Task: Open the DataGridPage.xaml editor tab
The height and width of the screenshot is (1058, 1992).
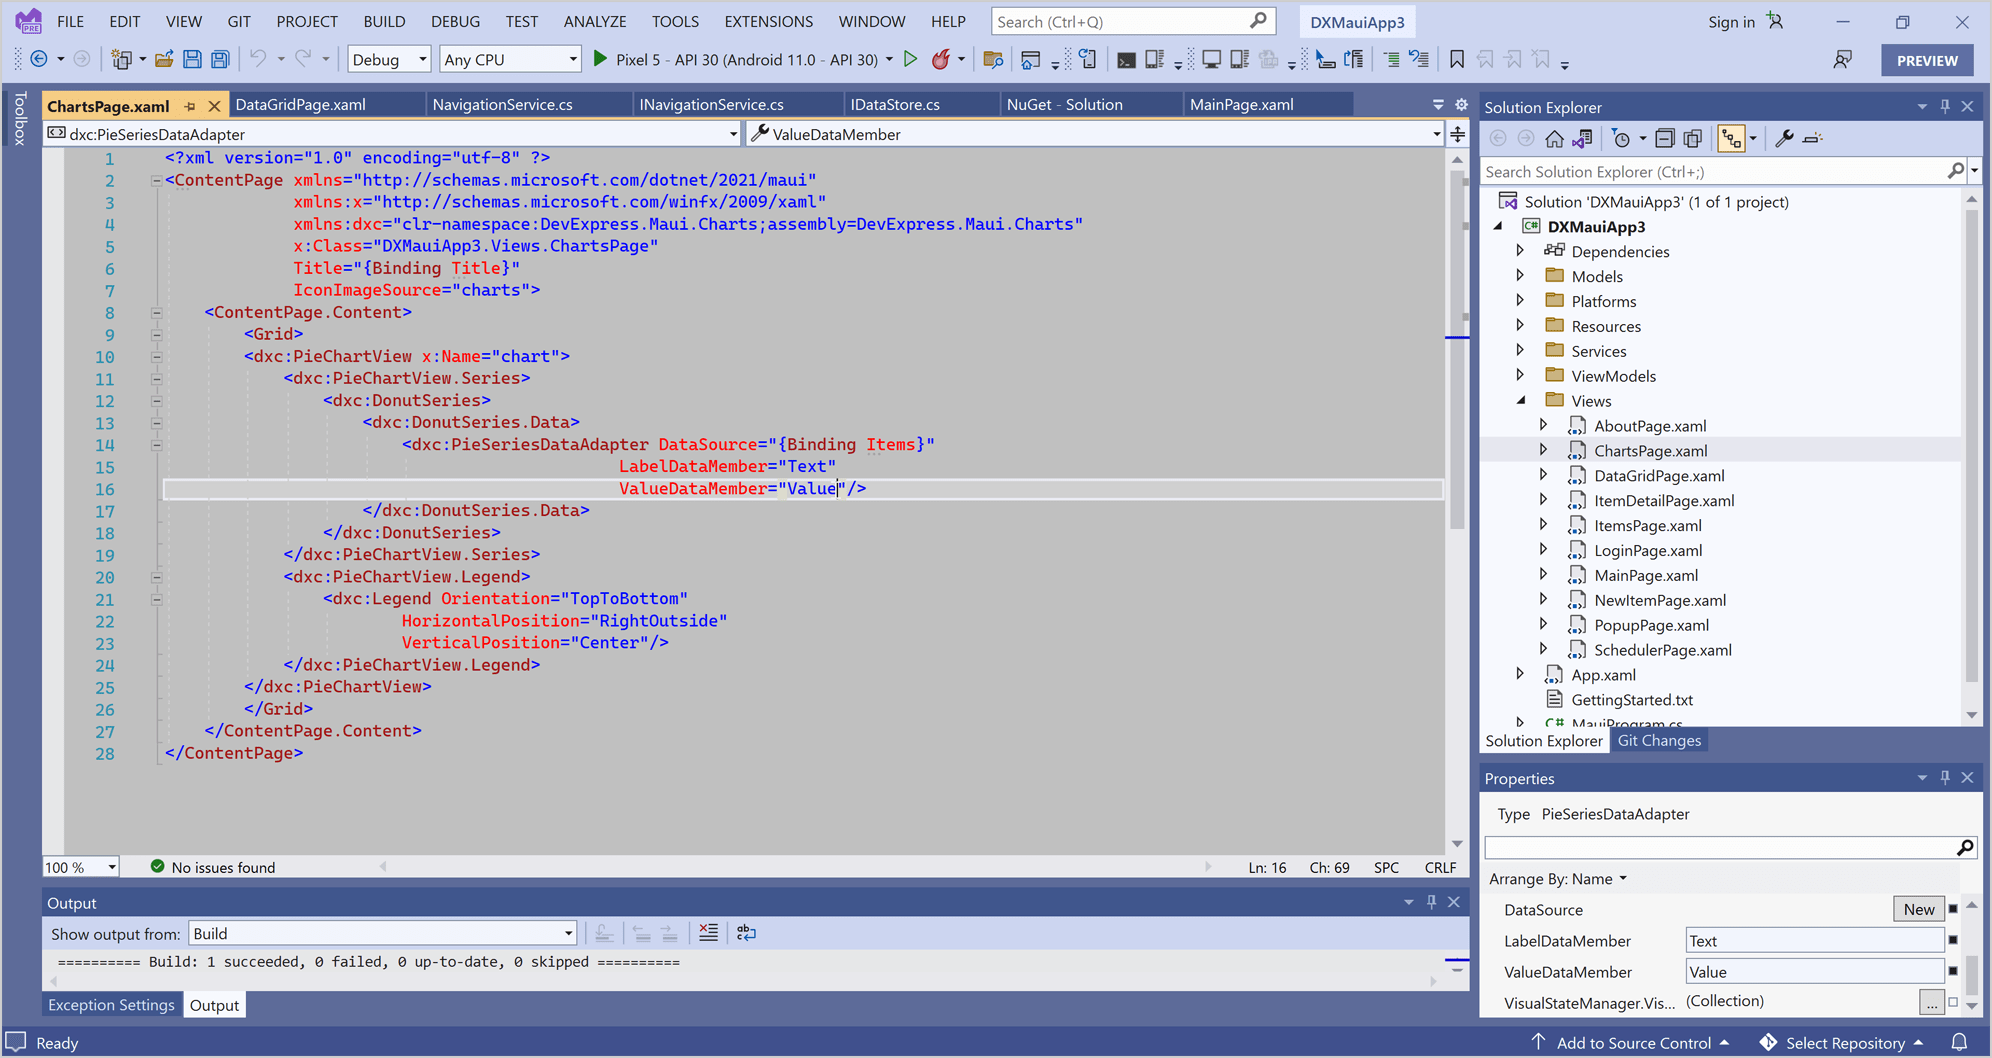Action: click(x=300, y=104)
